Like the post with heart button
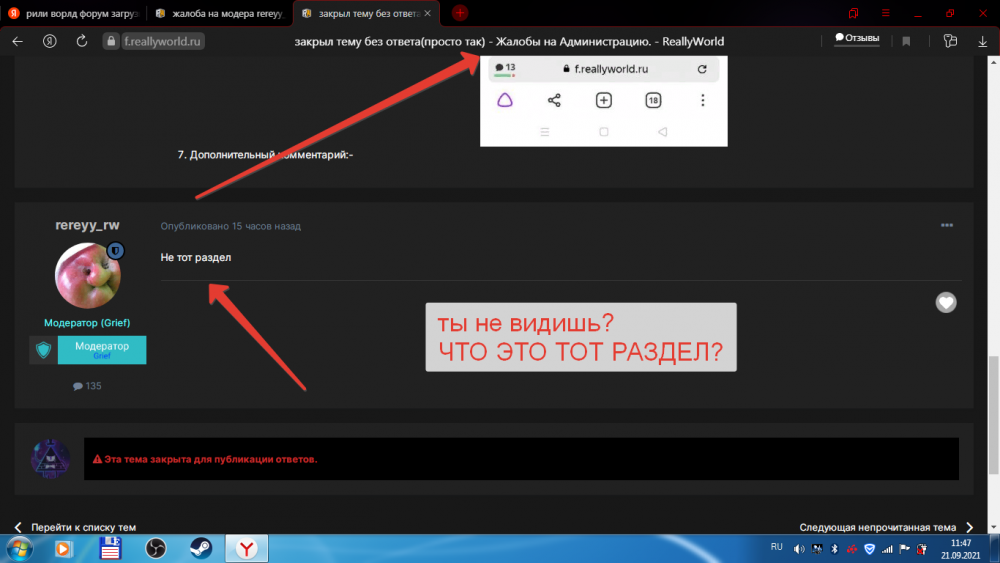This screenshot has width=1000, height=563. pyautogui.click(x=946, y=302)
